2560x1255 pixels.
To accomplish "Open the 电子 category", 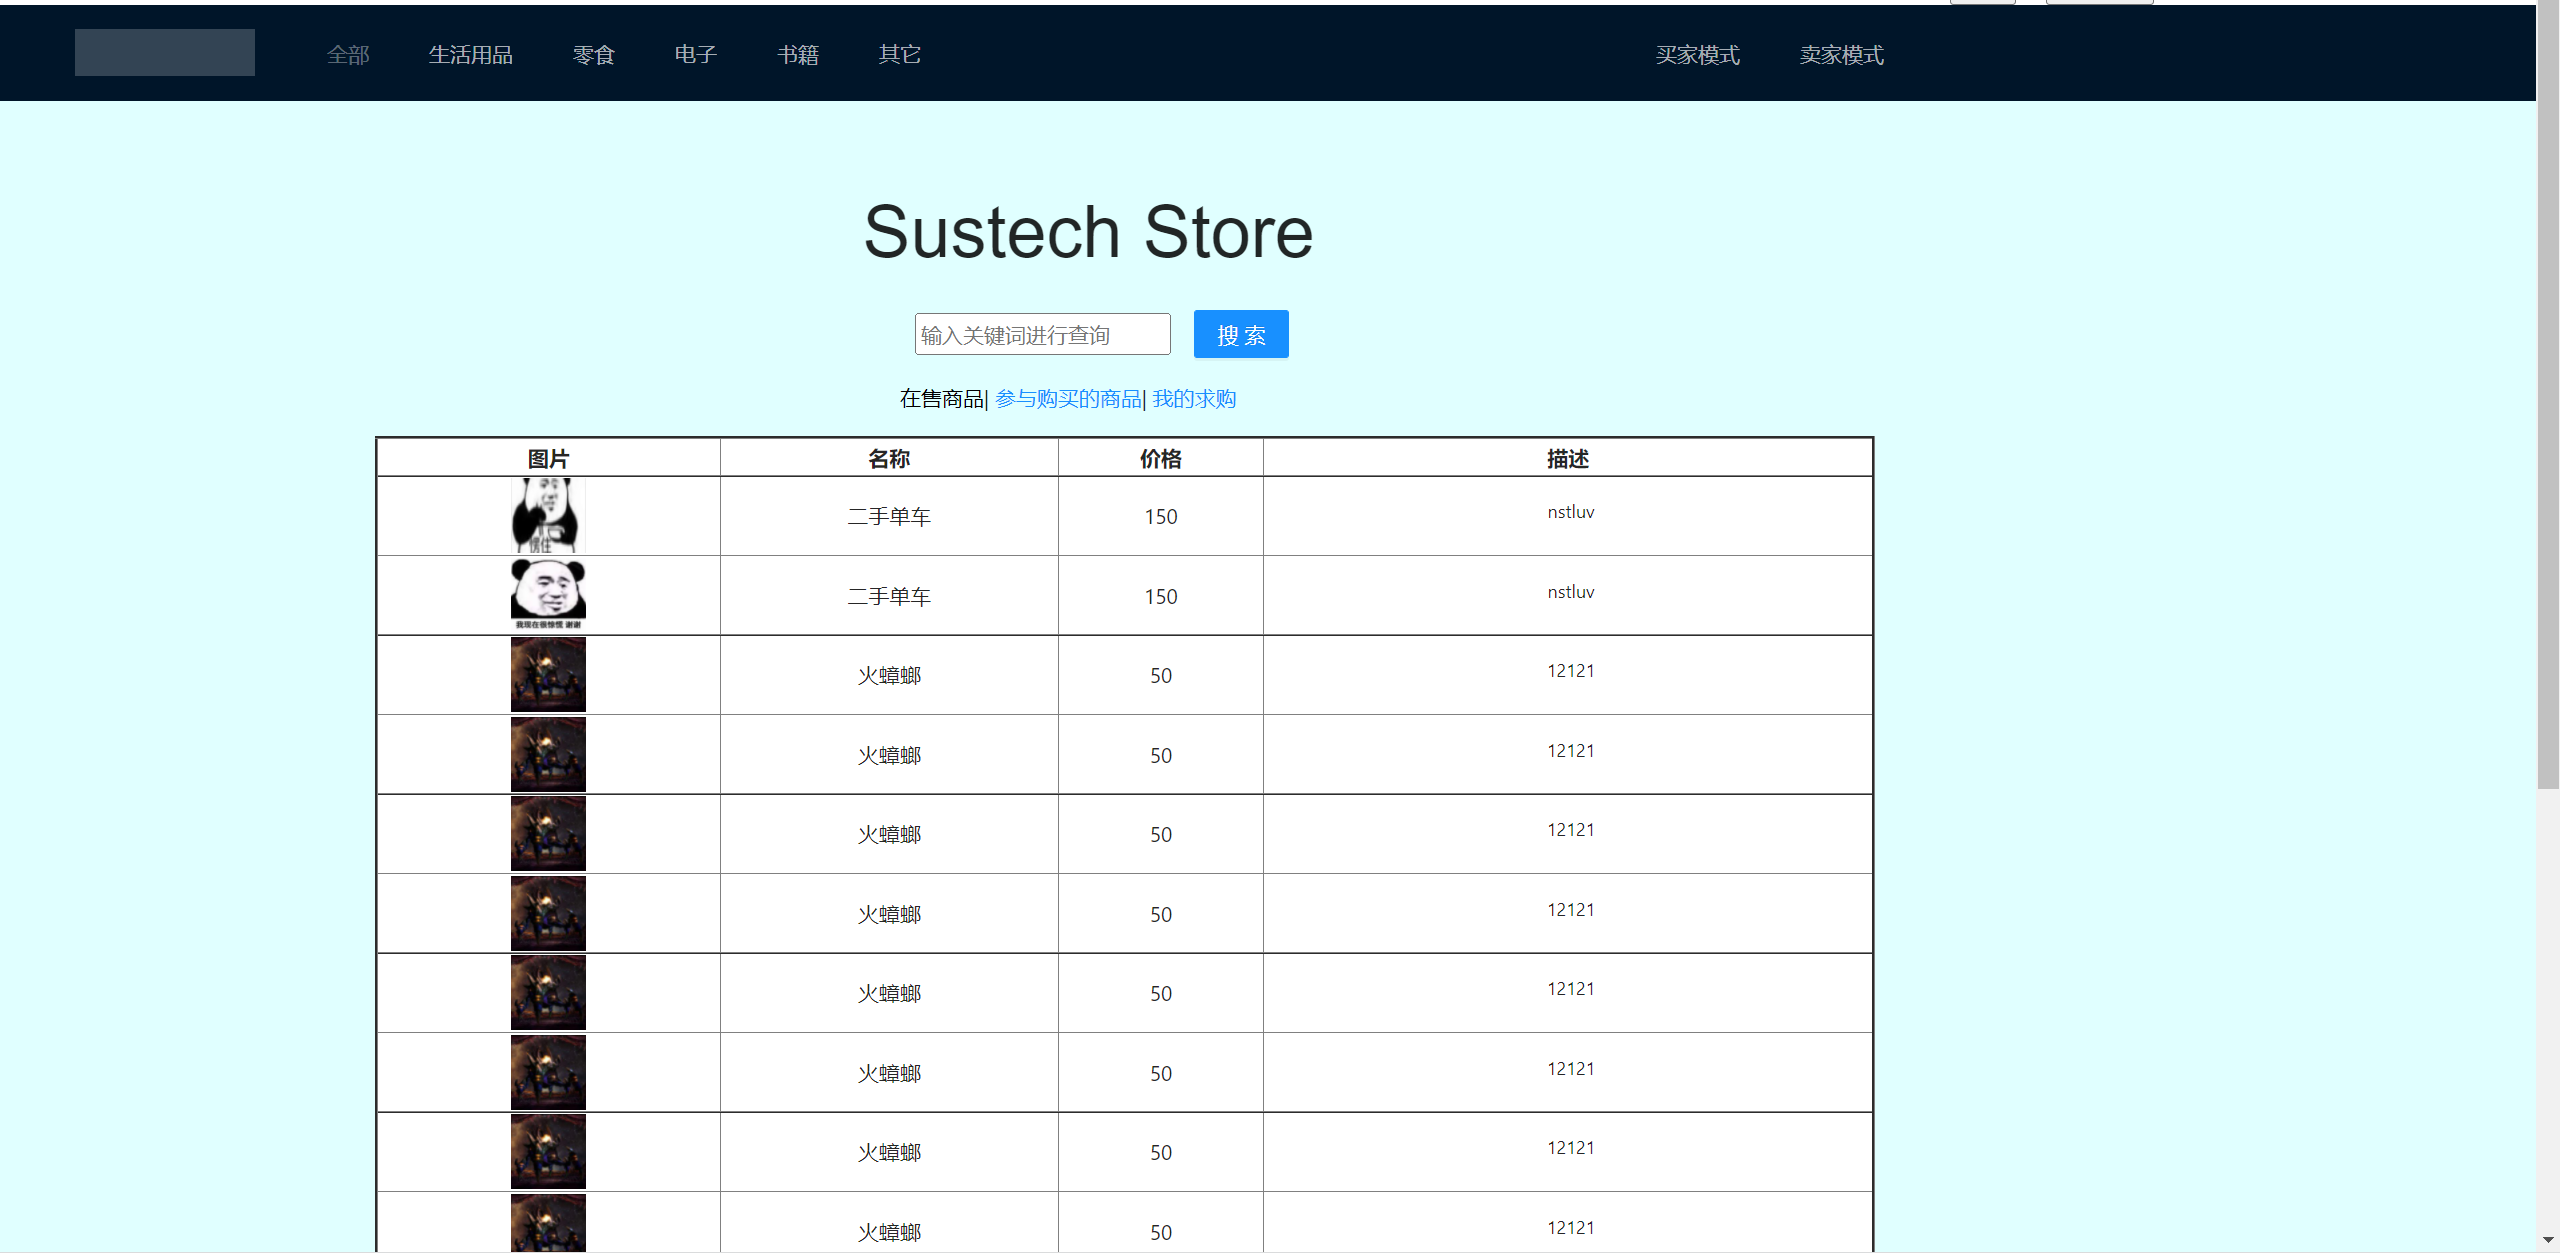I will [x=695, y=55].
